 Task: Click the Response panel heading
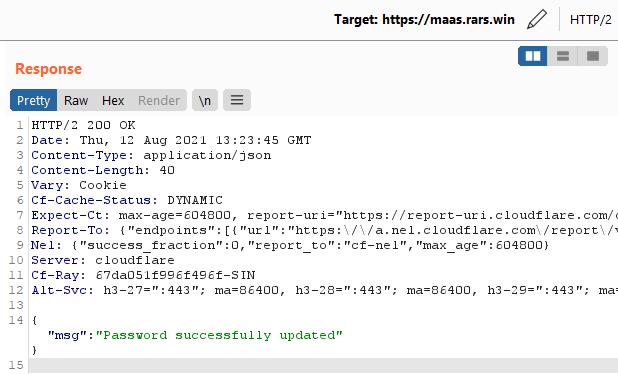(x=48, y=69)
